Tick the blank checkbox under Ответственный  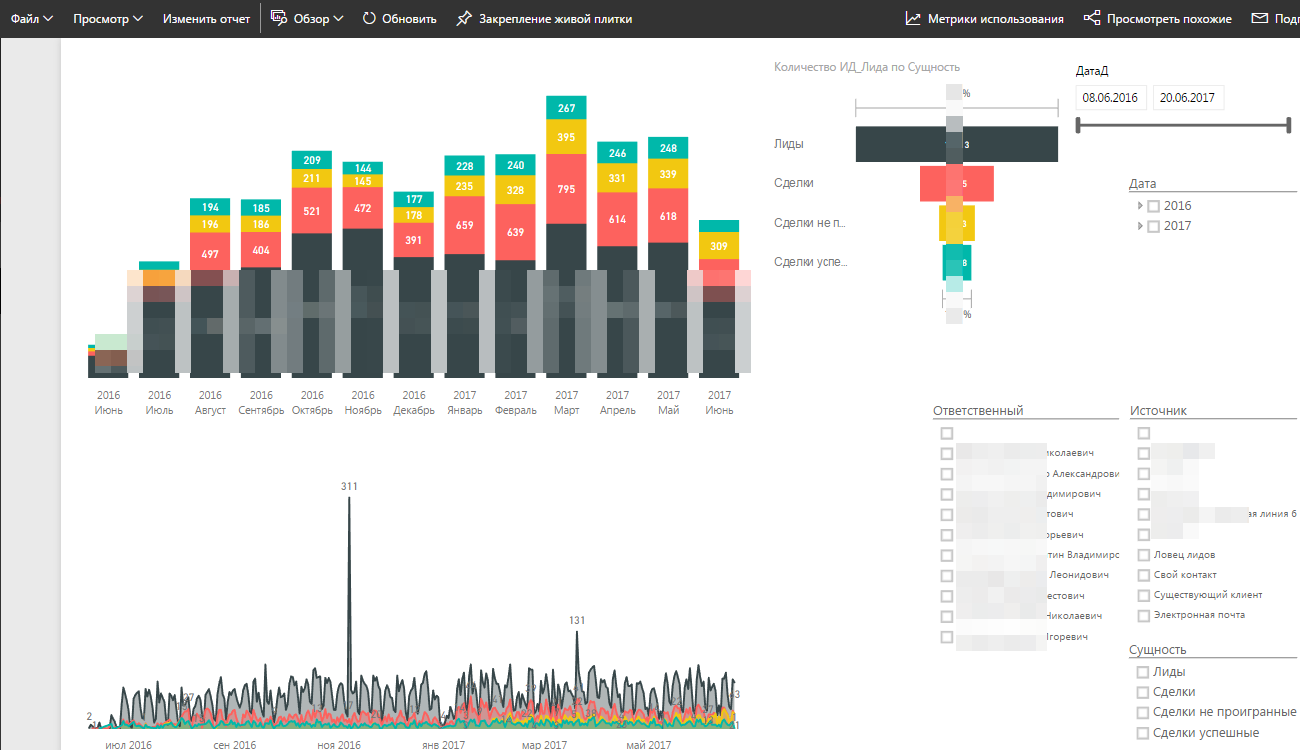(x=947, y=433)
